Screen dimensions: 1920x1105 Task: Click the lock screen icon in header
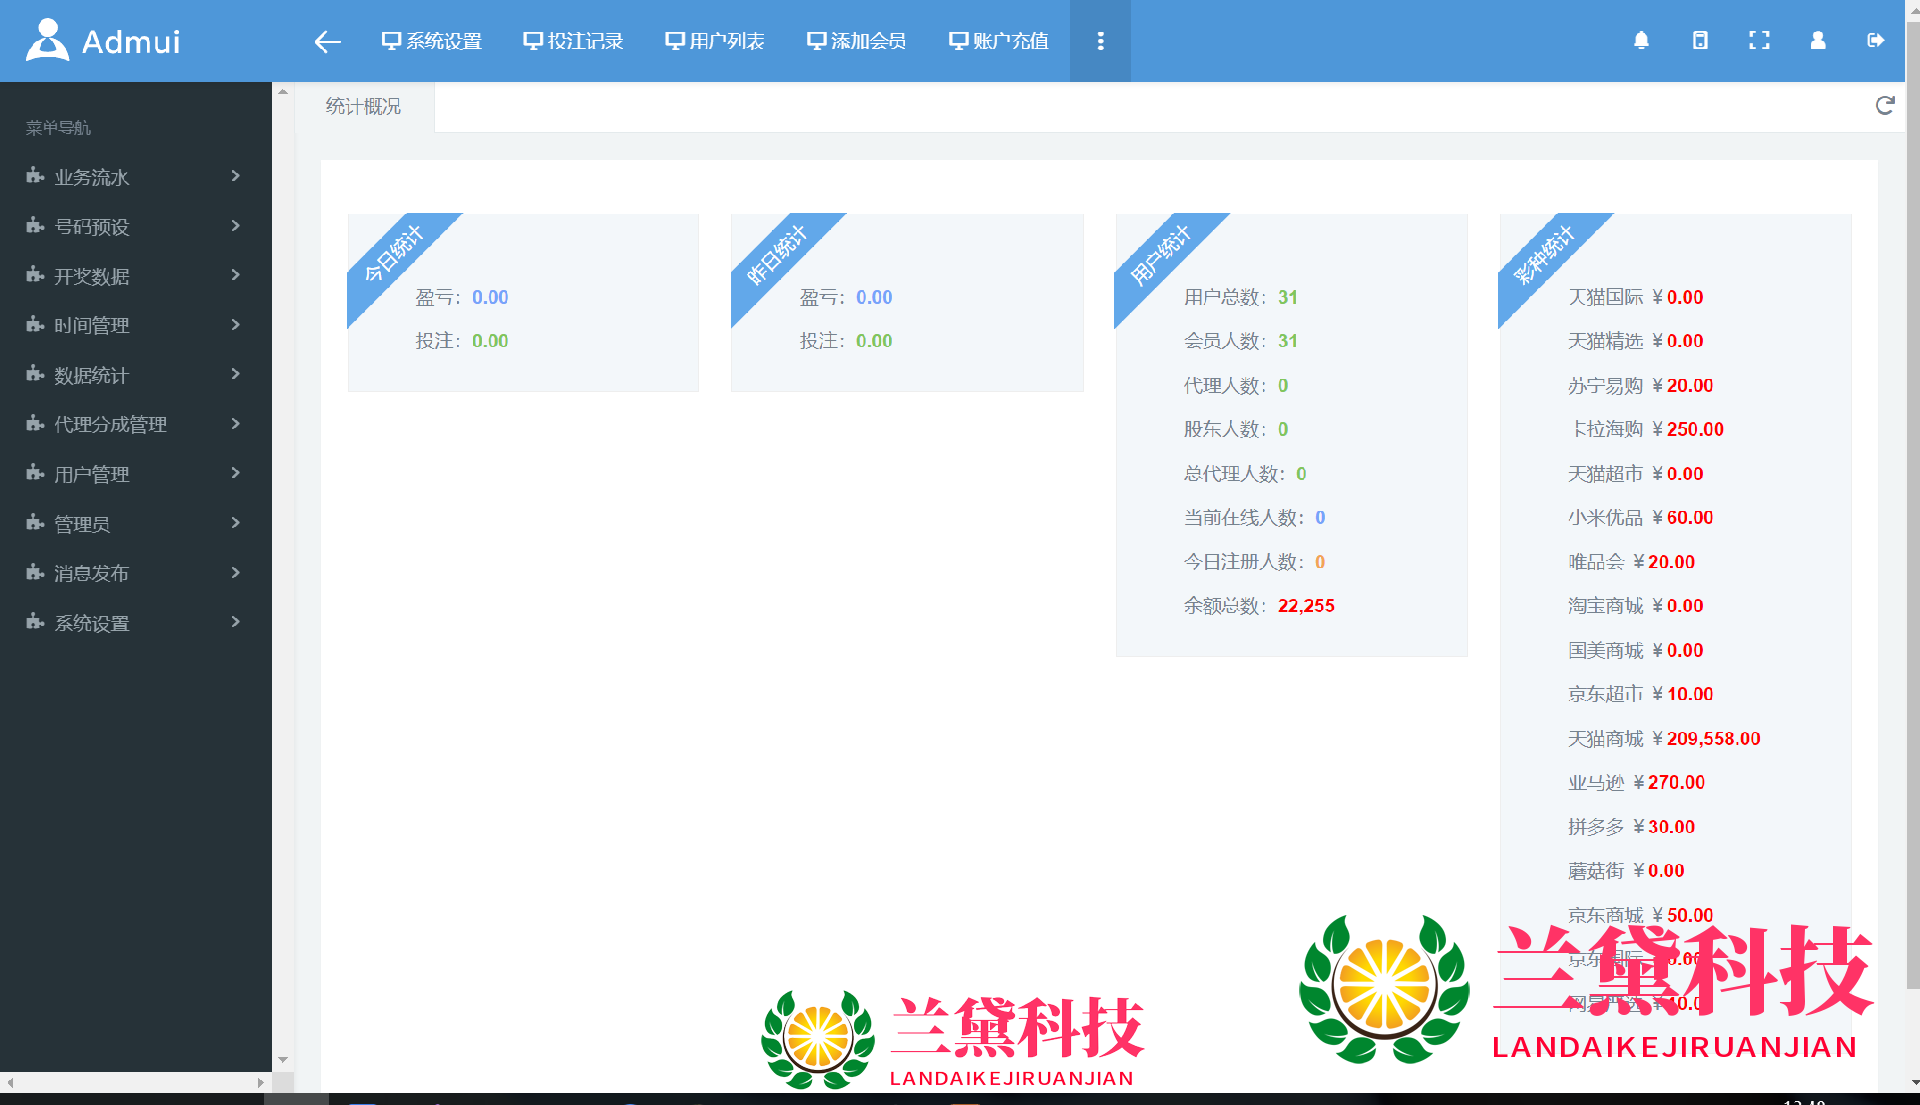pyautogui.click(x=1700, y=40)
